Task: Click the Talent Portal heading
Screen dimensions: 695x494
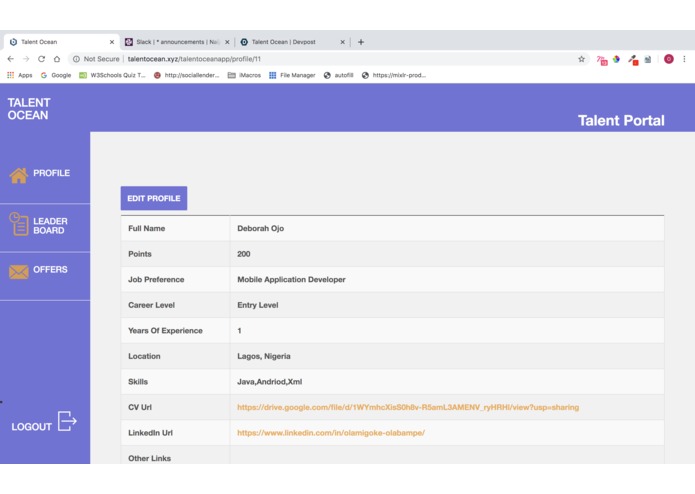Action: 621,121
